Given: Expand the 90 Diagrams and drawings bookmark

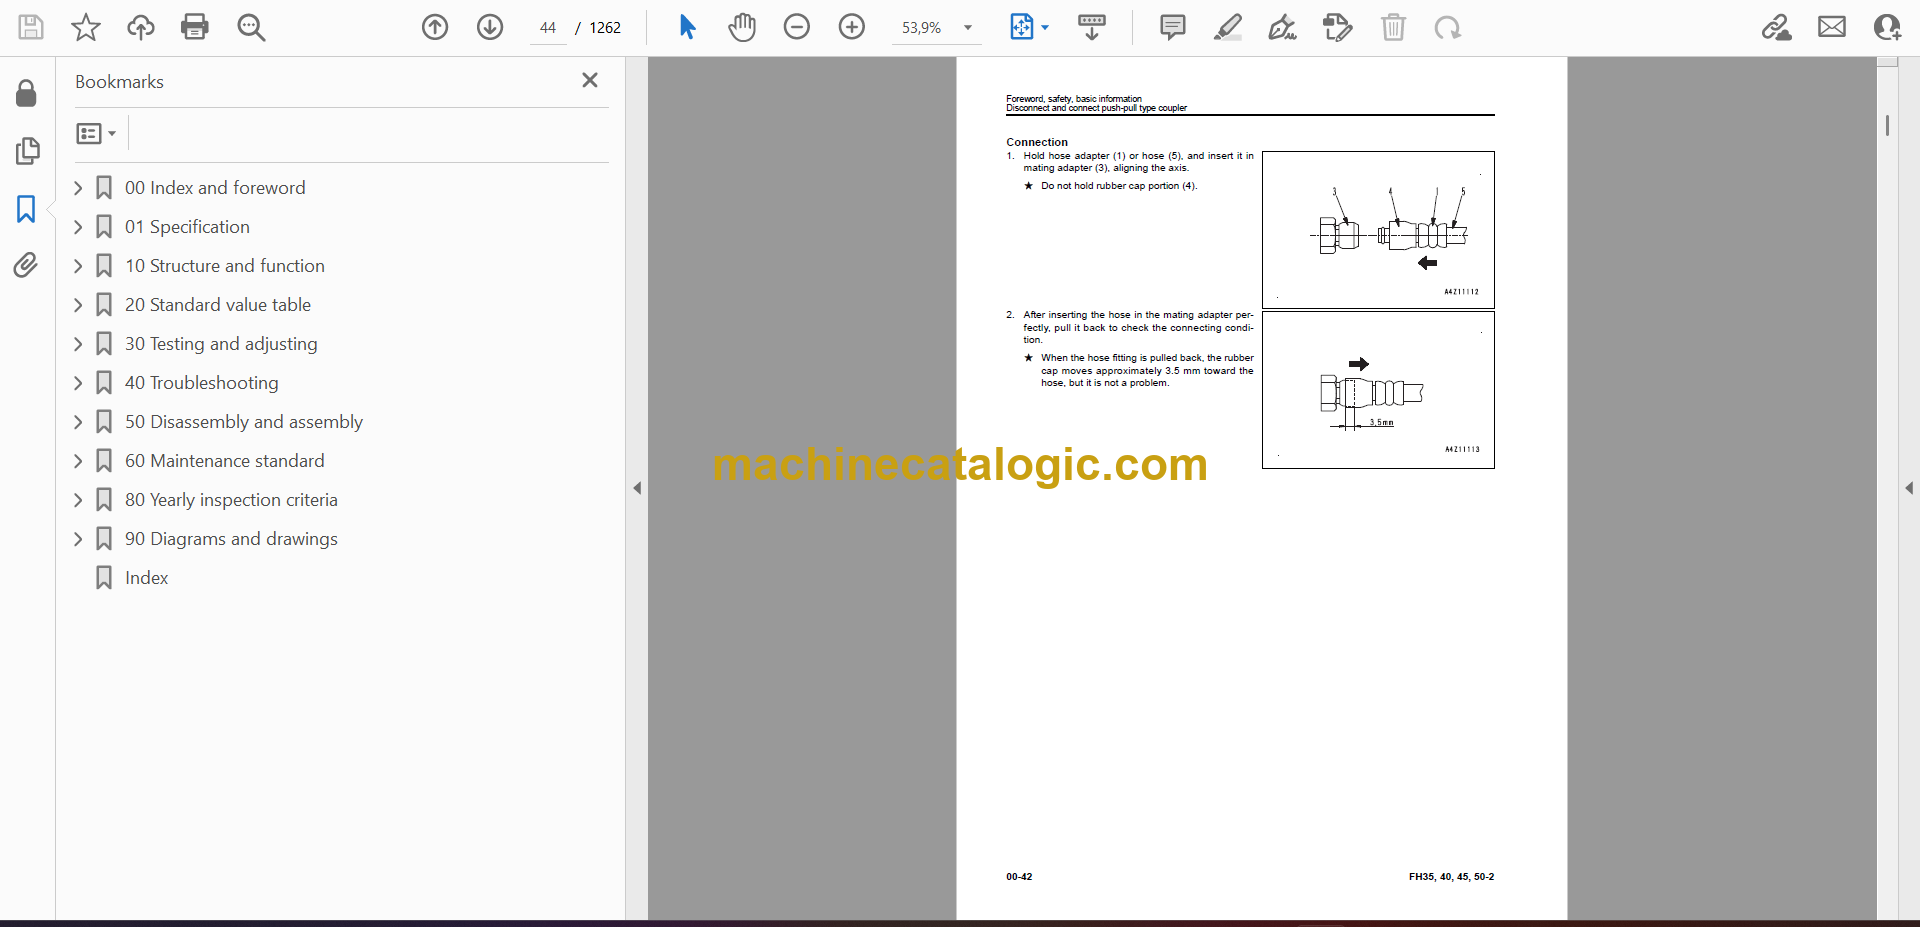Looking at the screenshot, I should [x=78, y=539].
